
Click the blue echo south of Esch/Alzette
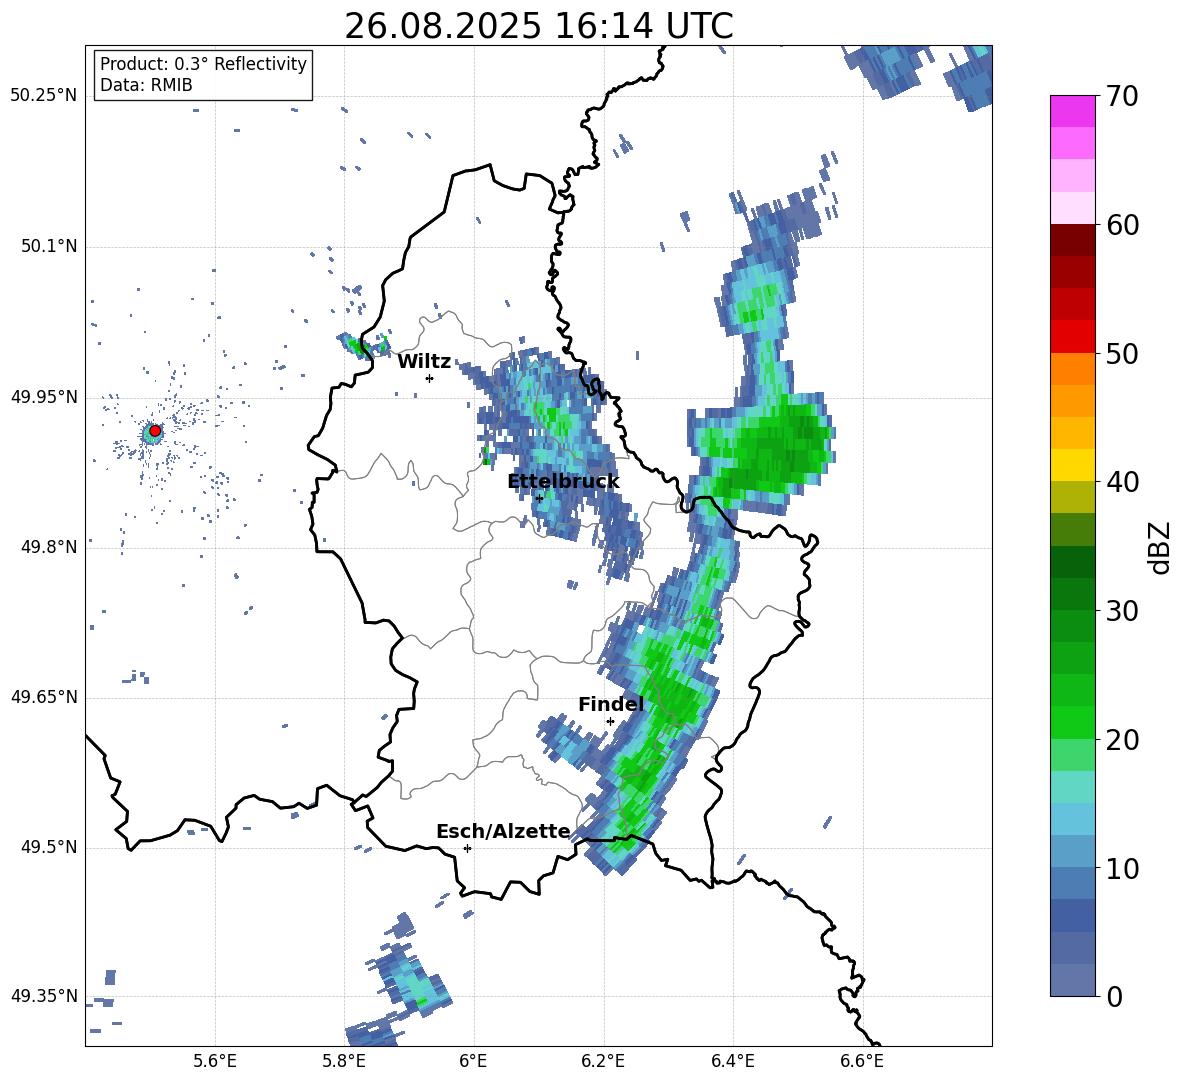[x=412, y=978]
